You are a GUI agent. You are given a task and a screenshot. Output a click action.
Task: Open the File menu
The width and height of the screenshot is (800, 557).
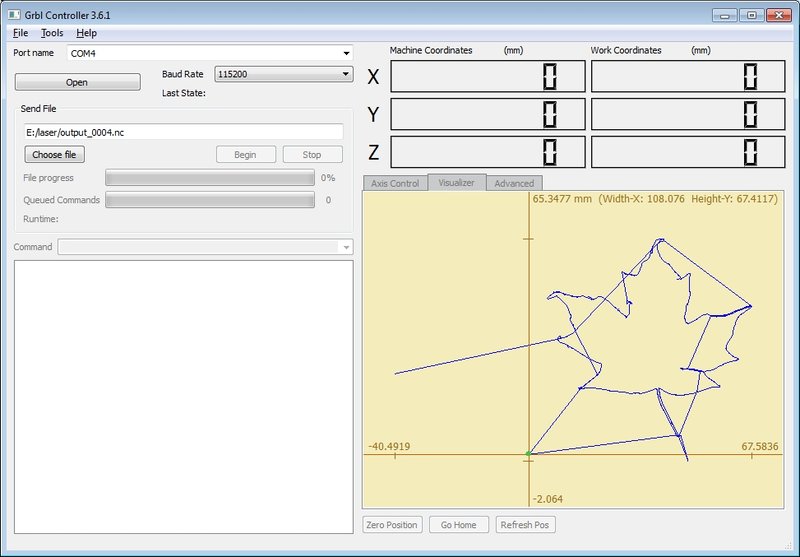pyautogui.click(x=20, y=33)
